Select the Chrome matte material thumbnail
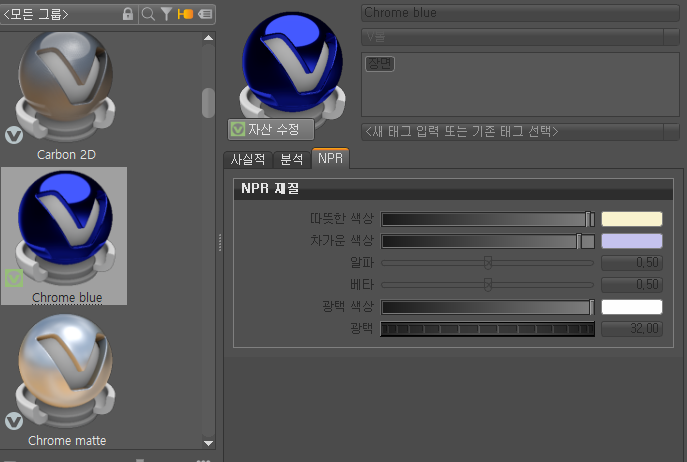 point(65,371)
